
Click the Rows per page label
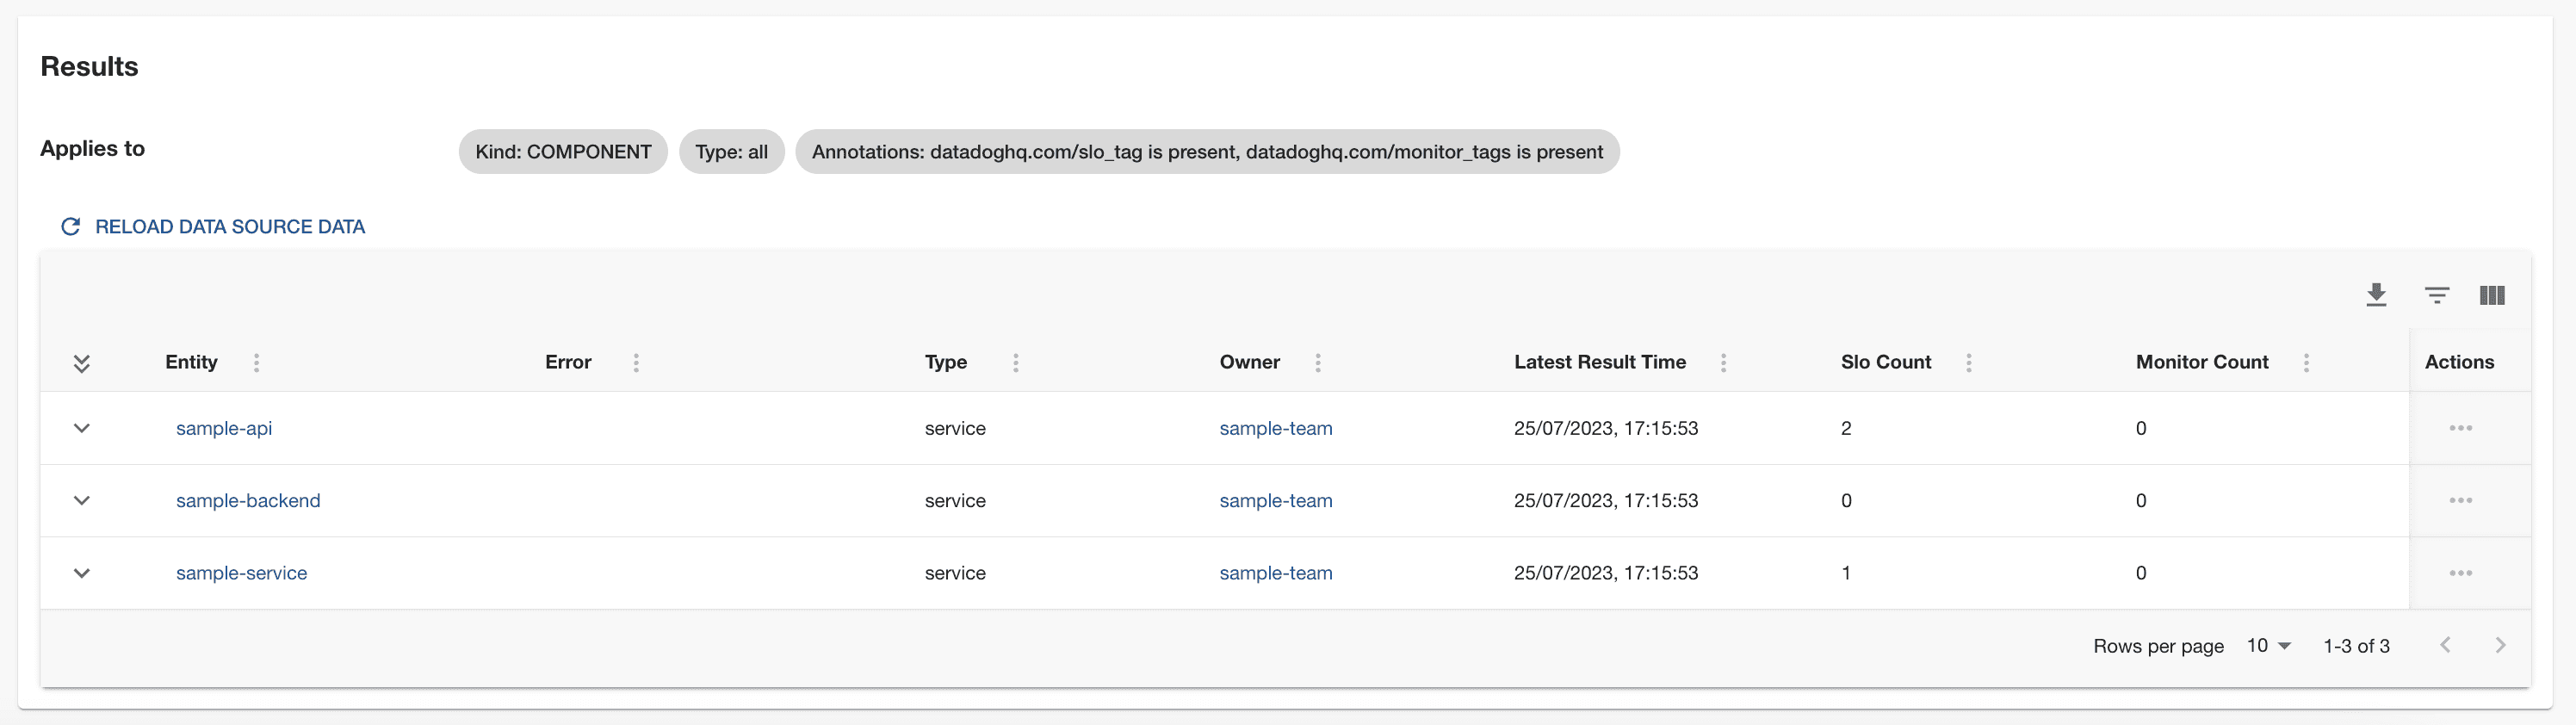tap(2158, 646)
